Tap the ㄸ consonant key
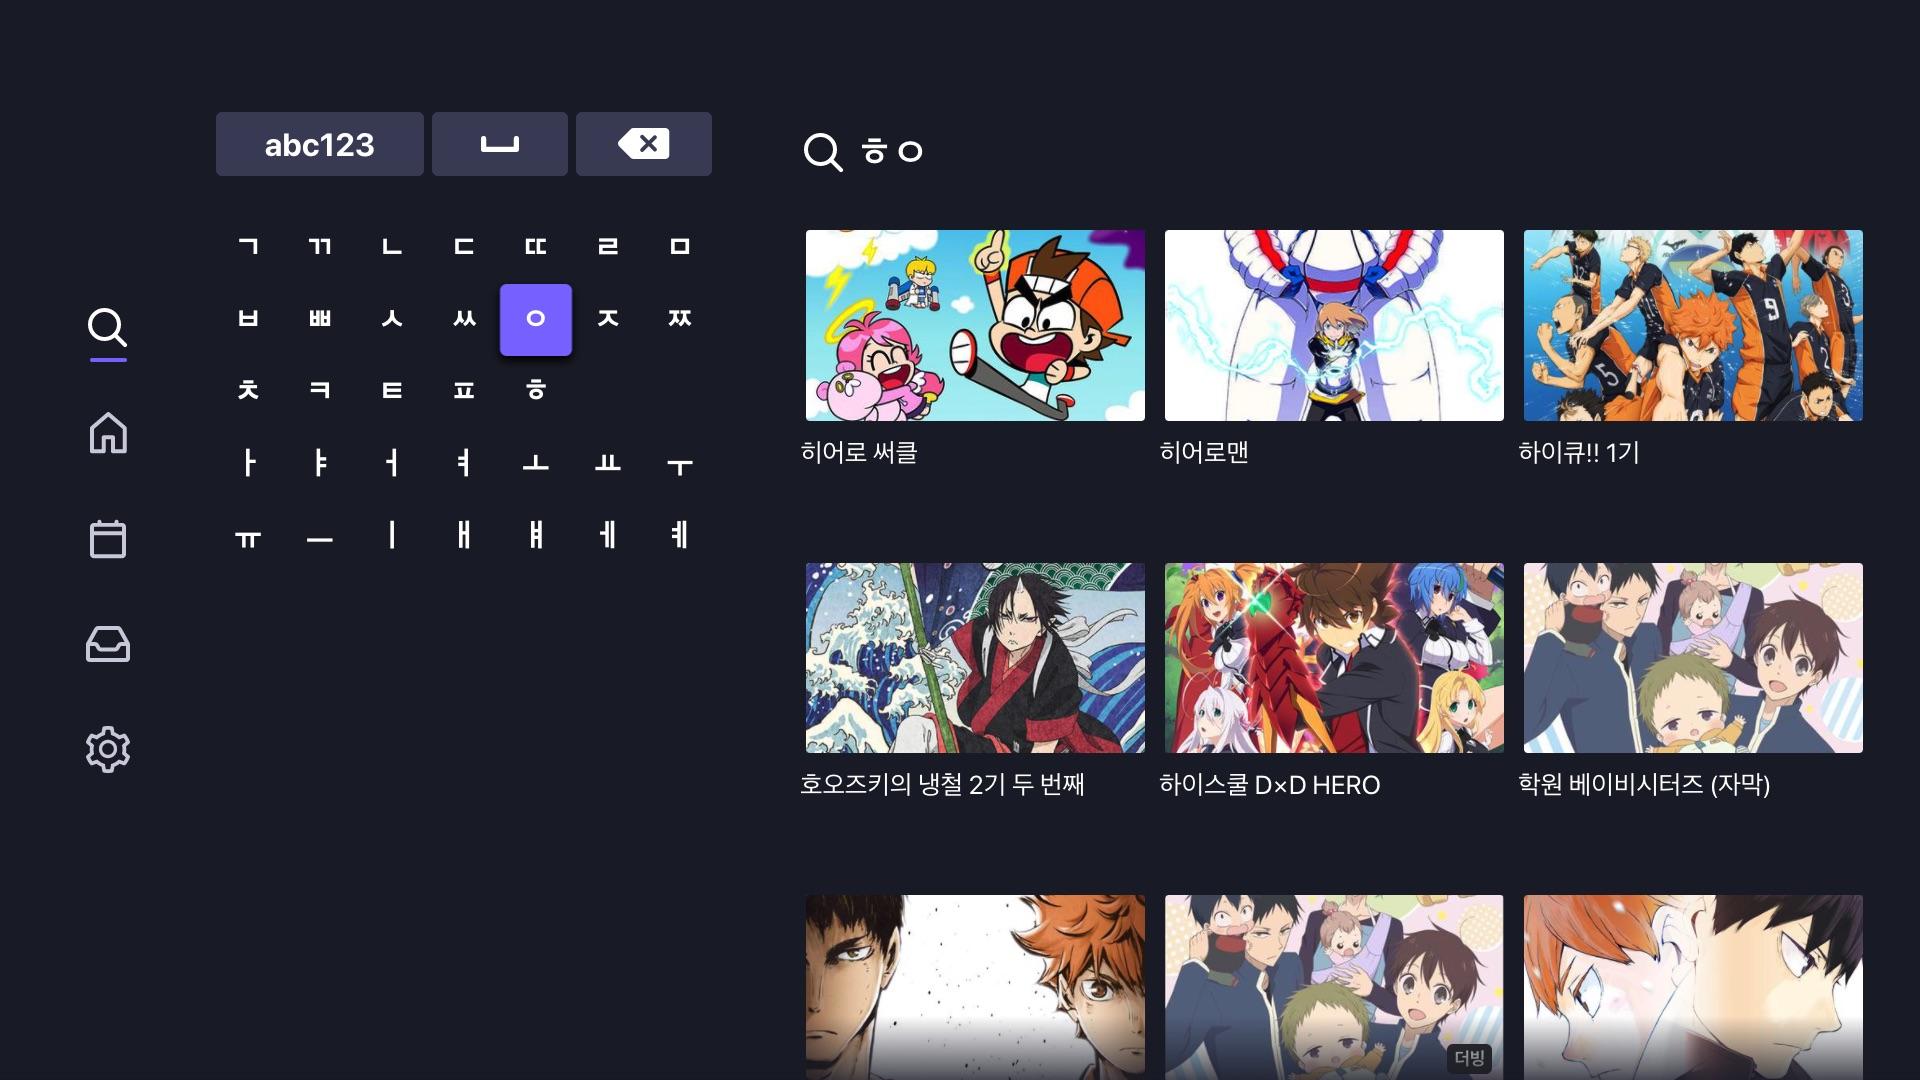 pyautogui.click(x=536, y=247)
